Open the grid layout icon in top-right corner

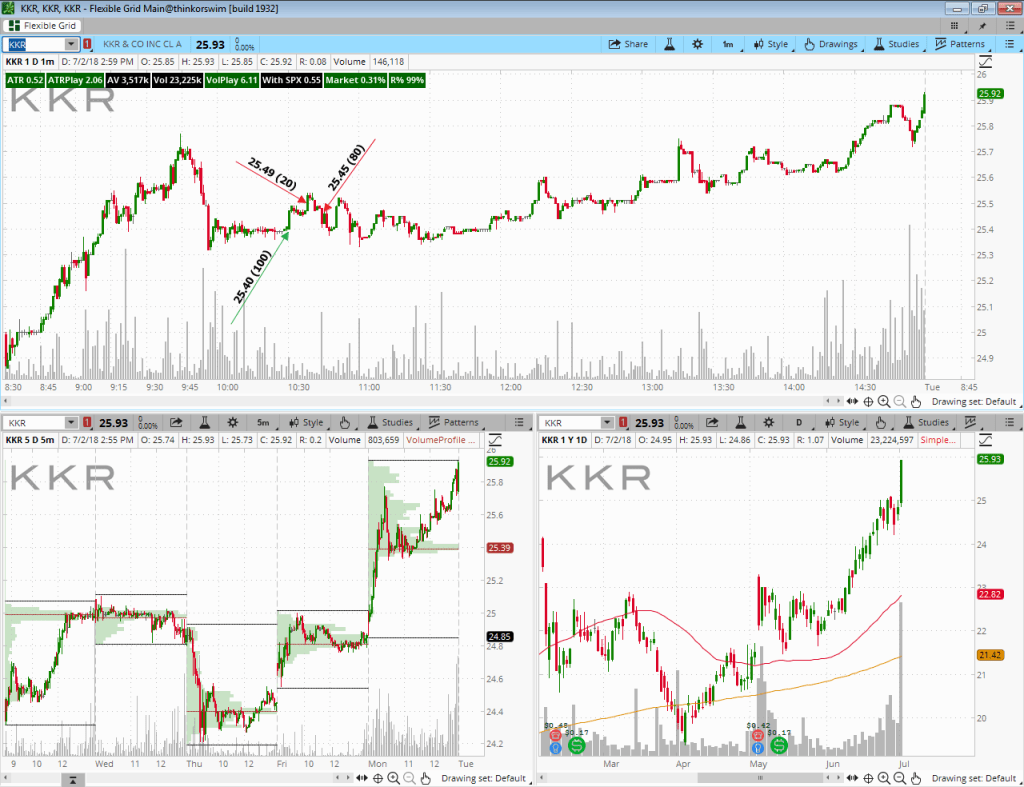(x=957, y=24)
